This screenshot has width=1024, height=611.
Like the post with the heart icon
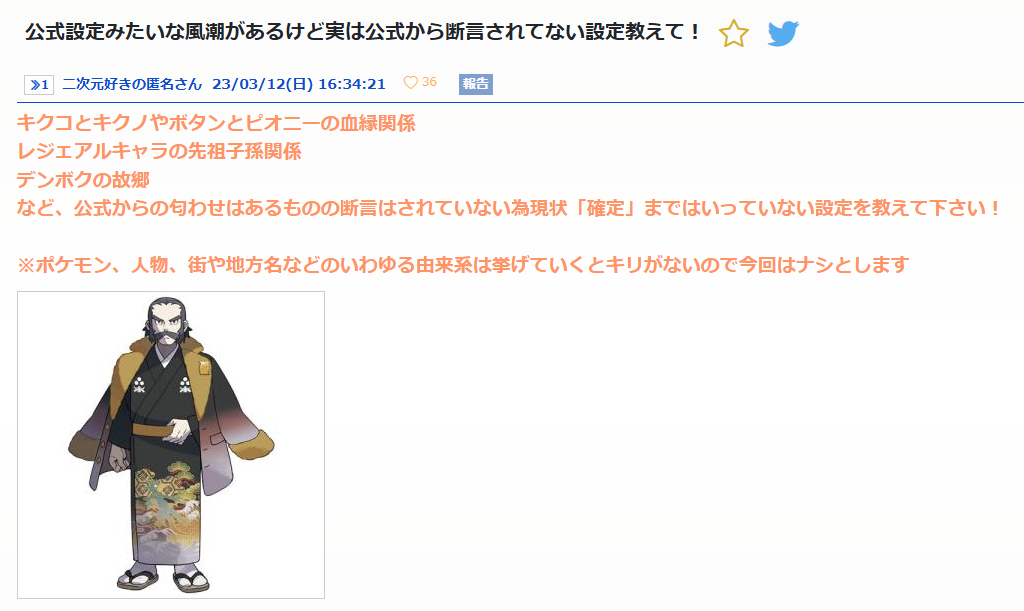coord(410,83)
